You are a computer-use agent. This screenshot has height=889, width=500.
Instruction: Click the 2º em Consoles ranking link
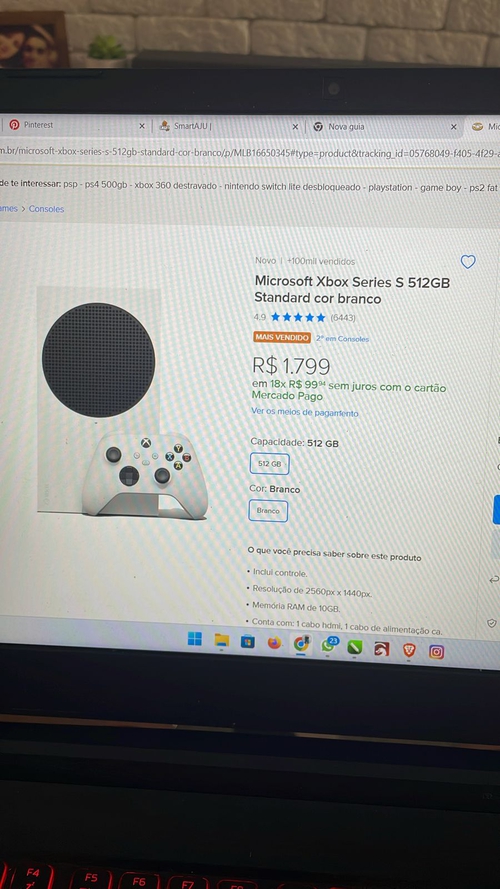[342, 338]
